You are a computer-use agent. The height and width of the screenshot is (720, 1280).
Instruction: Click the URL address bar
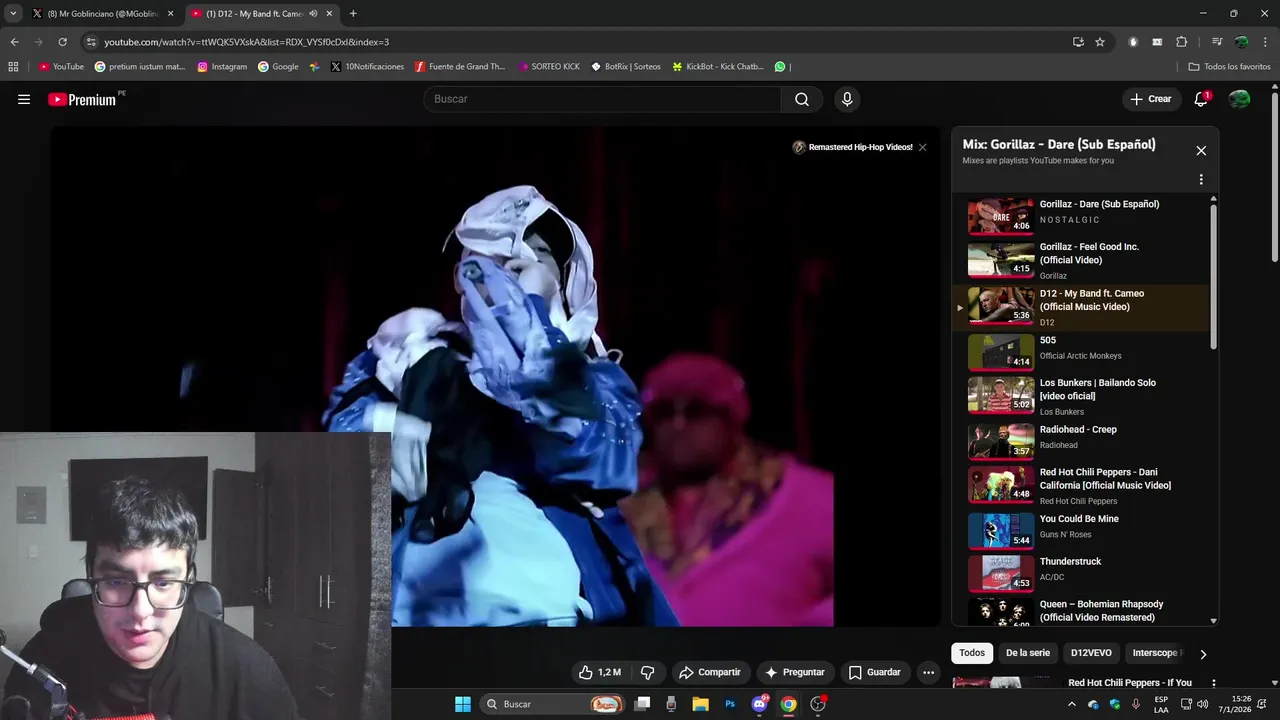coord(580,42)
